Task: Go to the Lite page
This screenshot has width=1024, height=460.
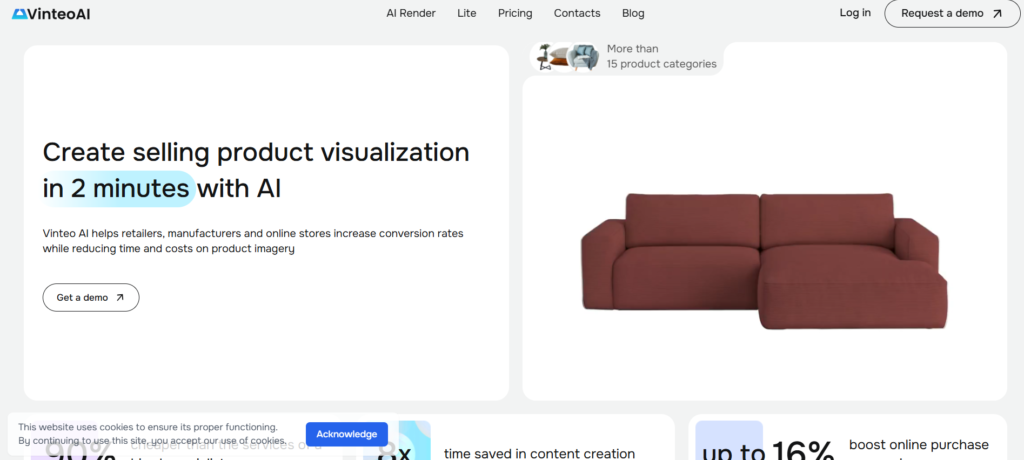Action: 467,14
